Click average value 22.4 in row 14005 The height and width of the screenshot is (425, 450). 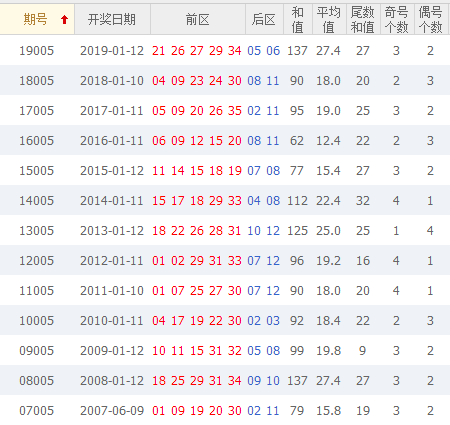(328, 201)
